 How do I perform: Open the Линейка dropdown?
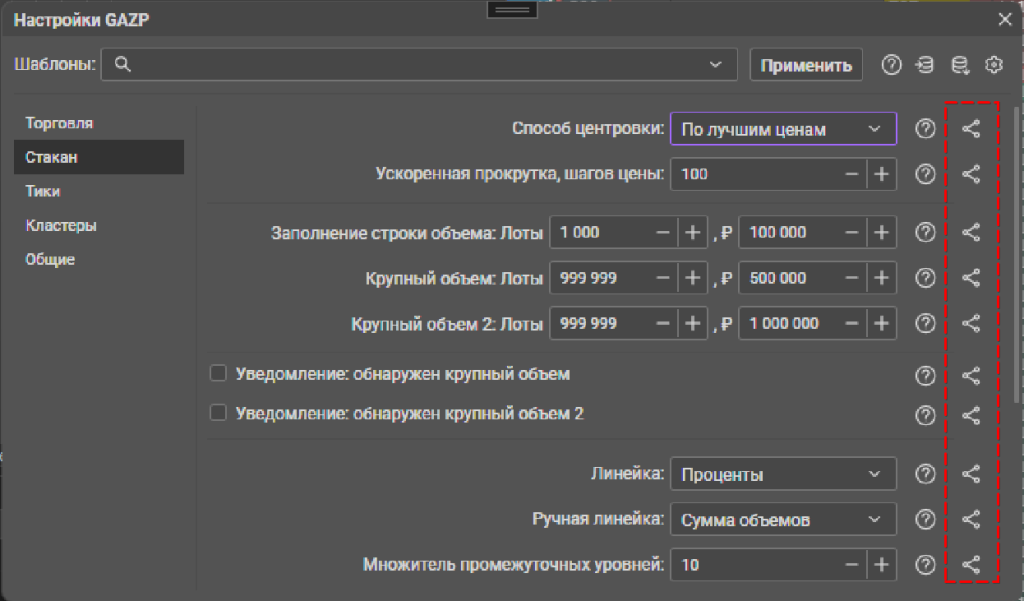tap(784, 474)
